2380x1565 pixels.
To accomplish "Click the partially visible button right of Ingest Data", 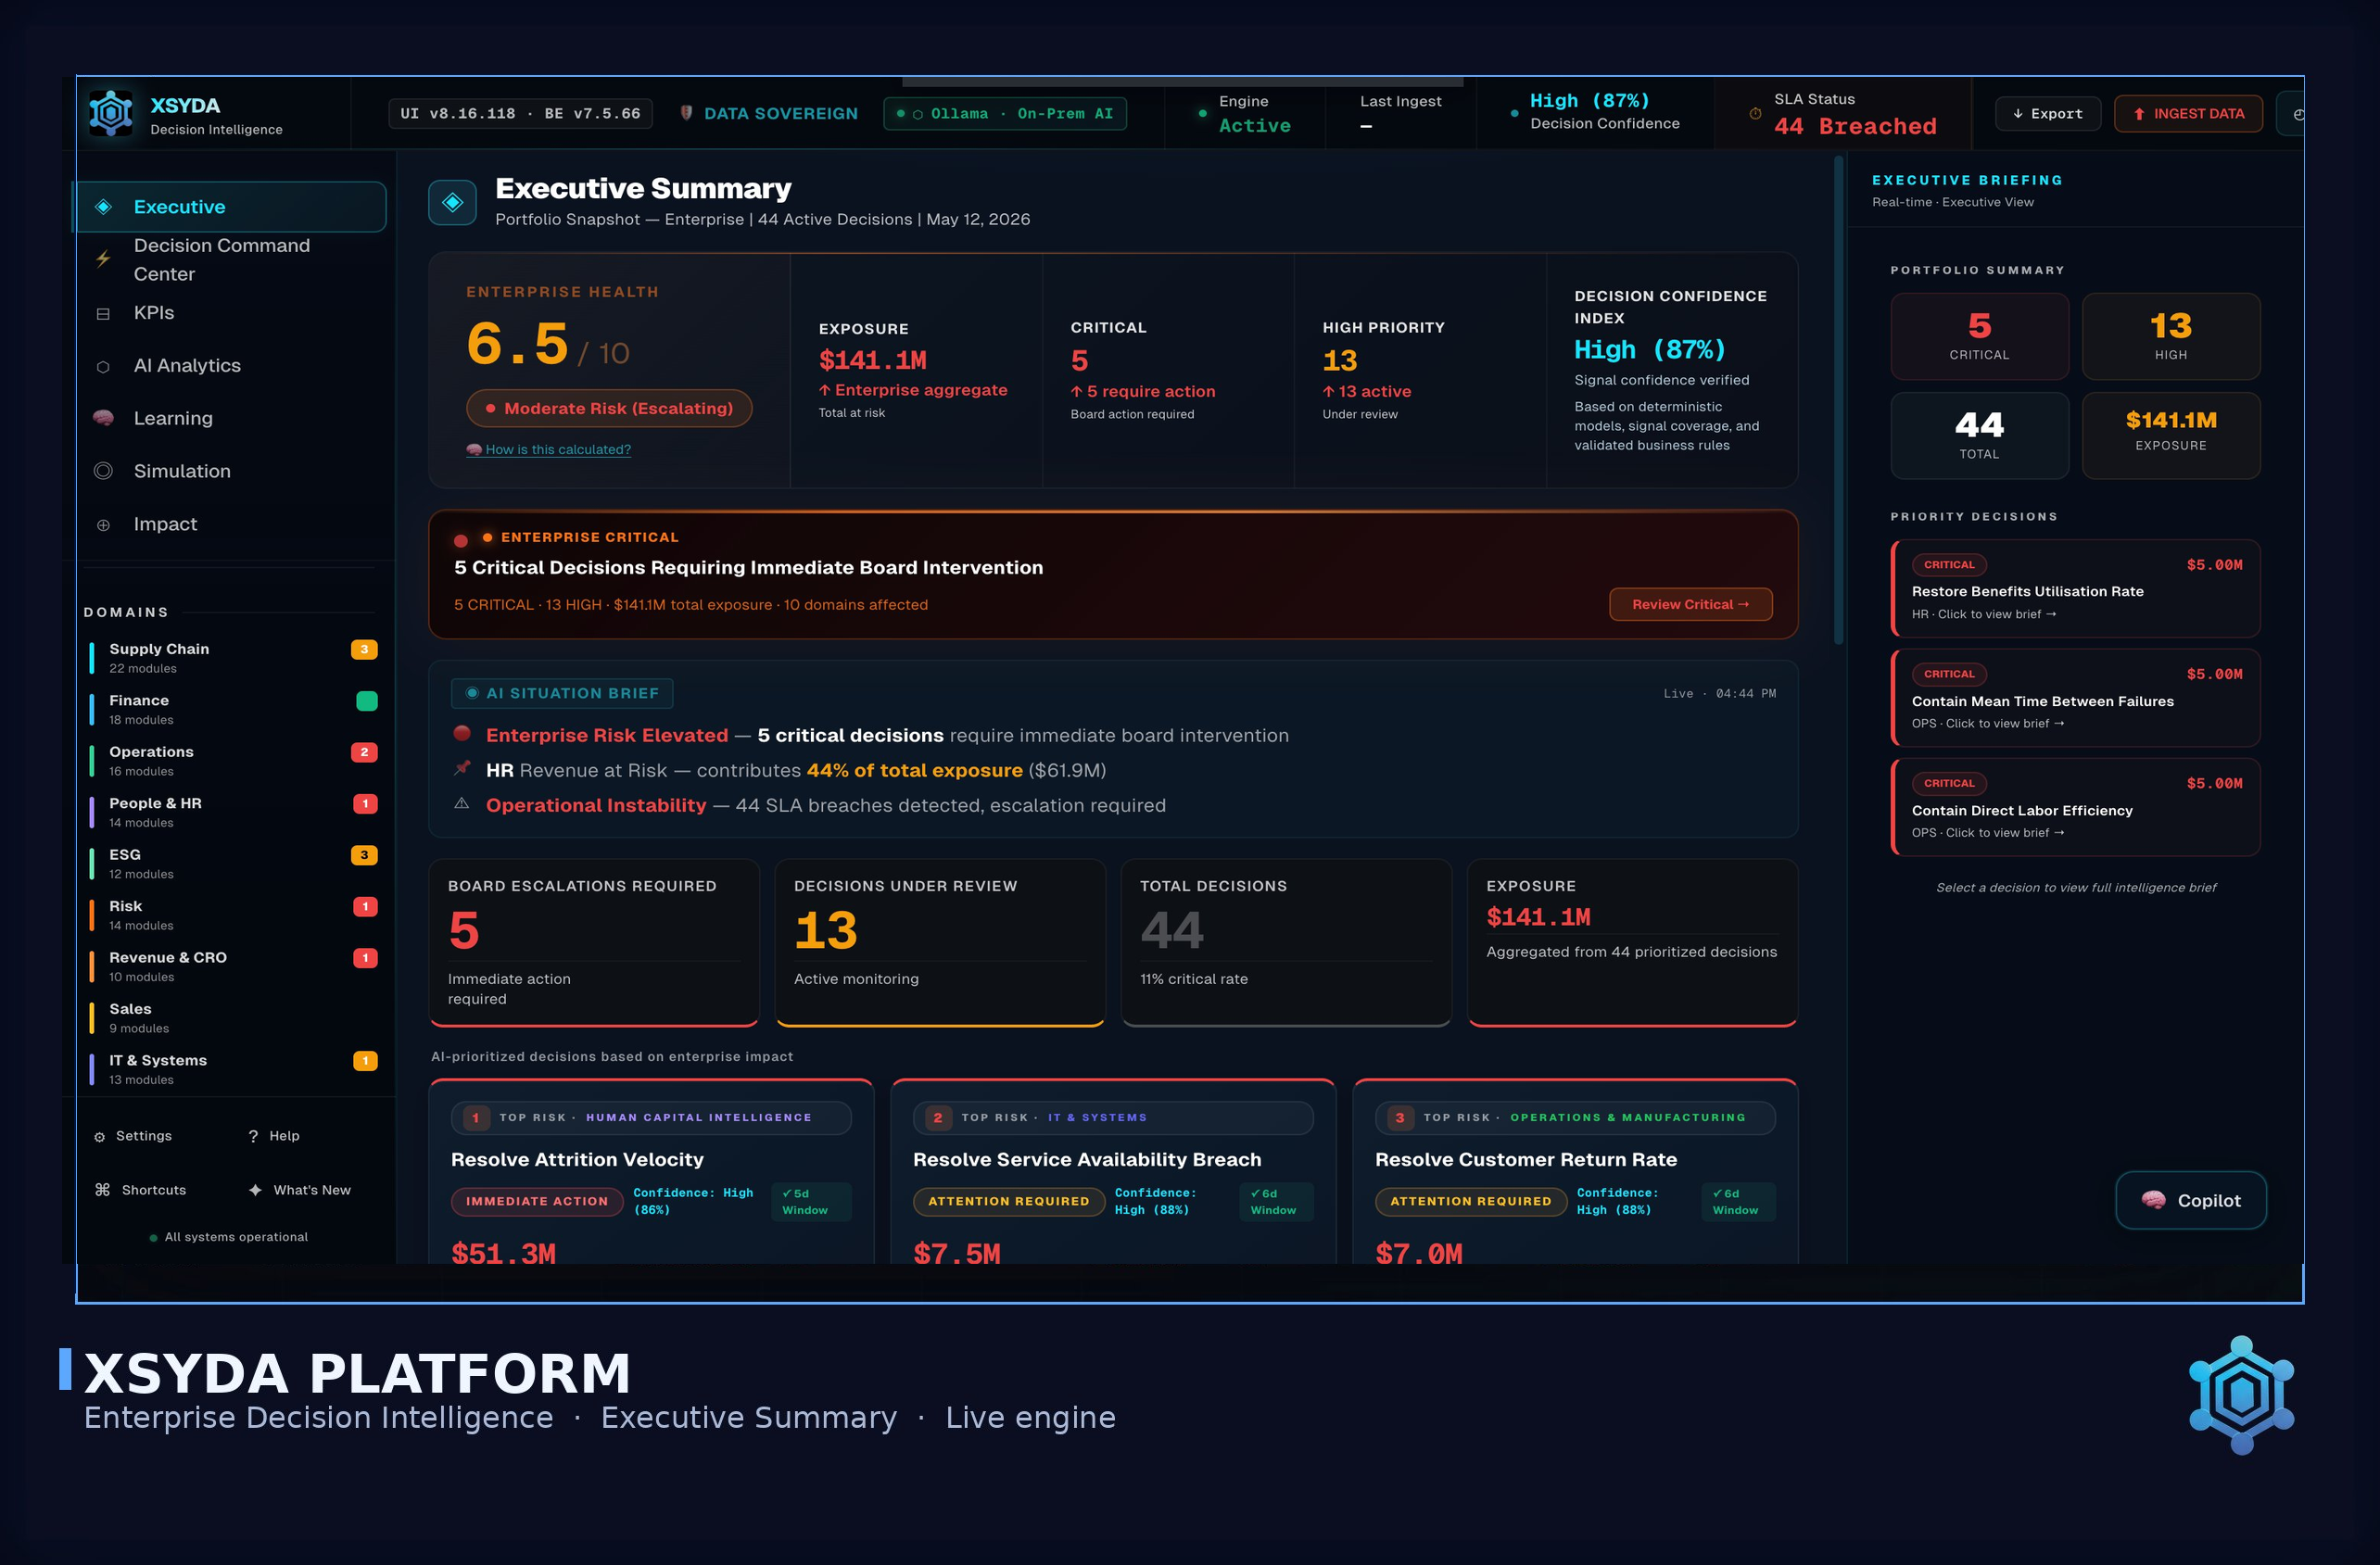I will (x=2291, y=114).
